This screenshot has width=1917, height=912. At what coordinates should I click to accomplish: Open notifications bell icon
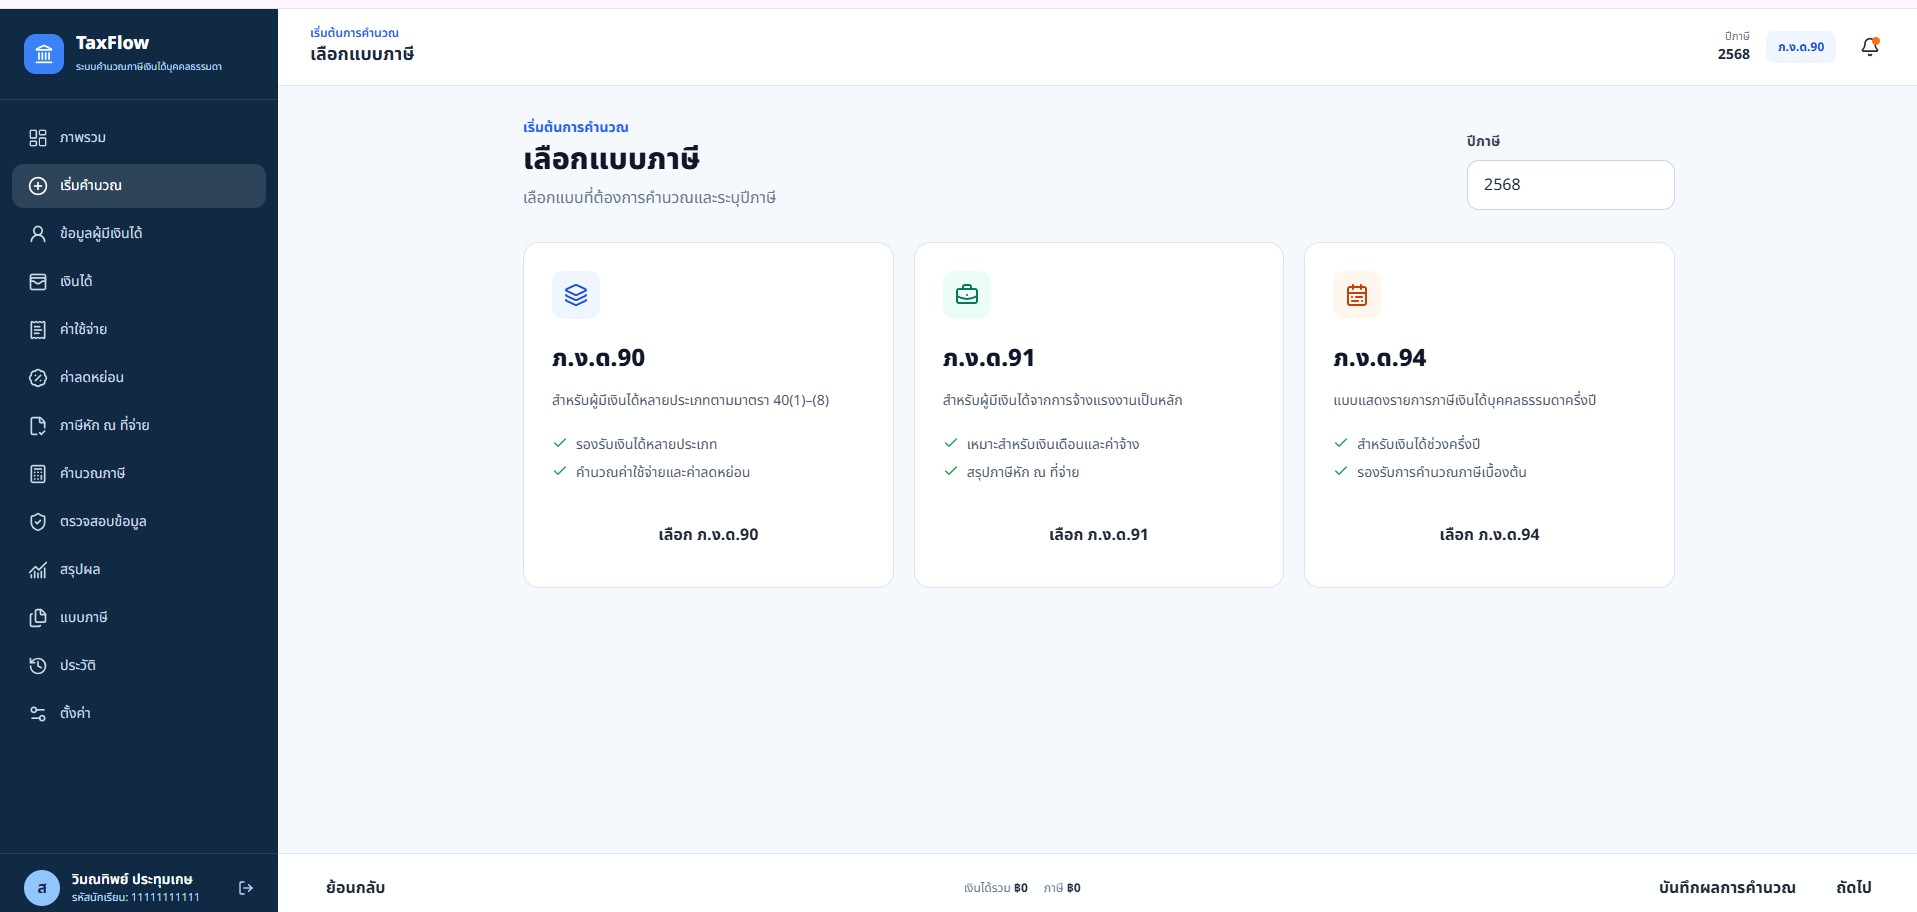pos(1869,47)
